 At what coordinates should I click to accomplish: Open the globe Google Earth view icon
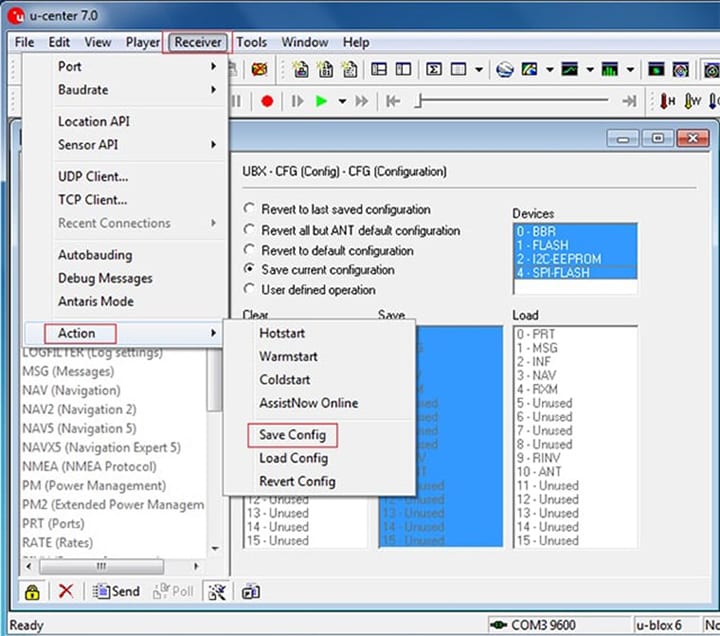click(x=505, y=69)
